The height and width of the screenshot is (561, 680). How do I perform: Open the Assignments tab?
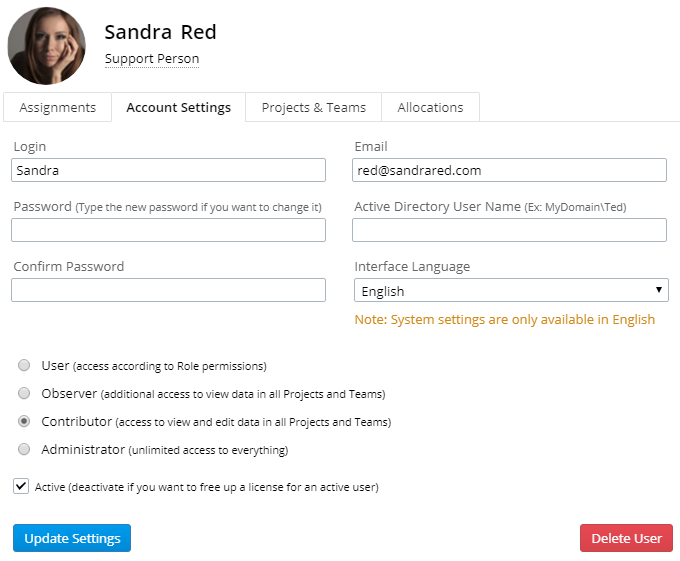tap(57, 107)
